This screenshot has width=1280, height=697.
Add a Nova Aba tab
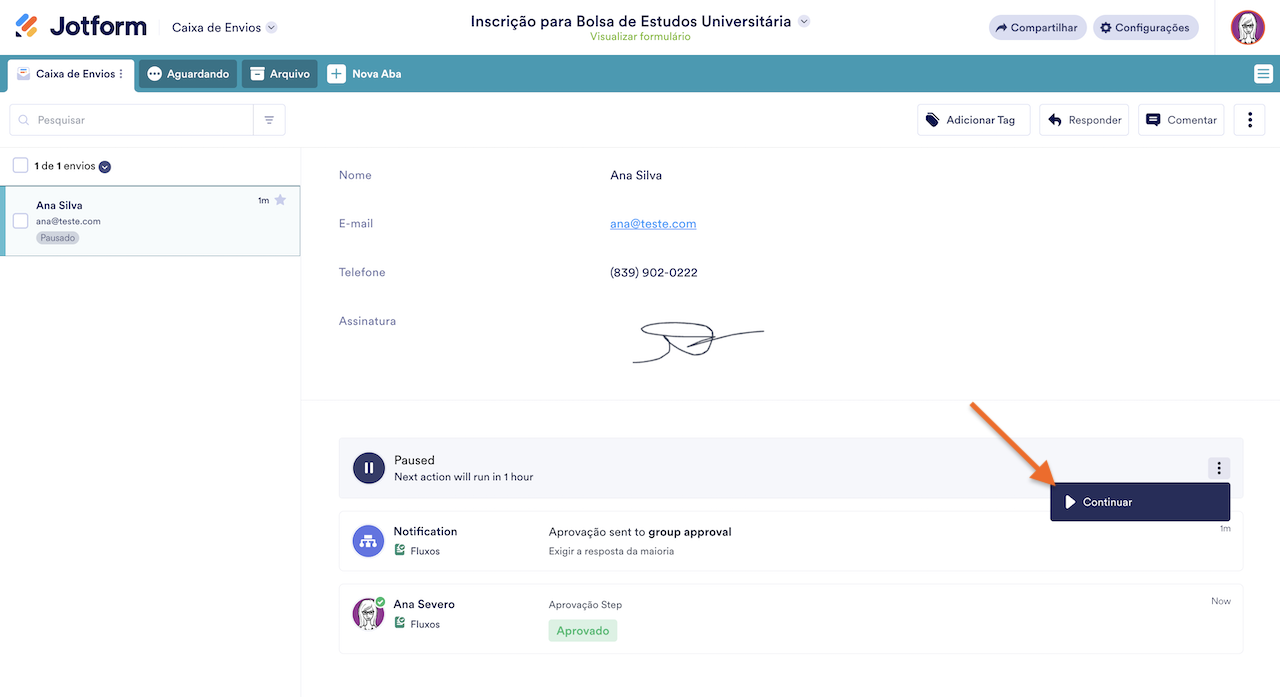tap(365, 74)
